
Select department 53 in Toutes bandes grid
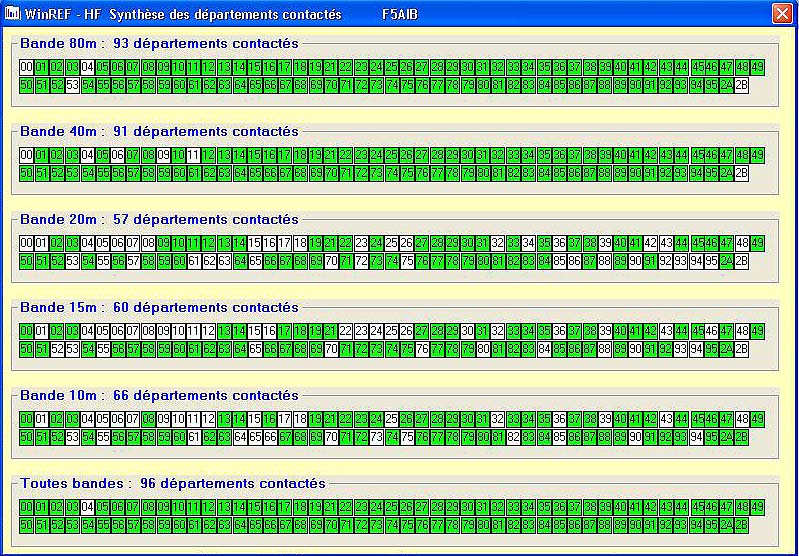(x=72, y=525)
